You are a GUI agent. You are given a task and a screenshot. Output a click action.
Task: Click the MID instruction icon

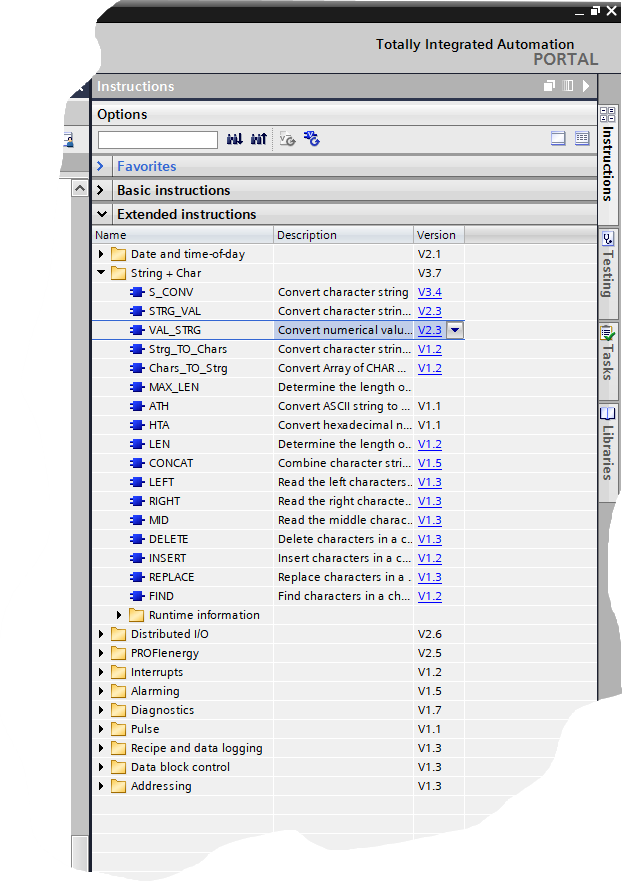click(x=137, y=520)
